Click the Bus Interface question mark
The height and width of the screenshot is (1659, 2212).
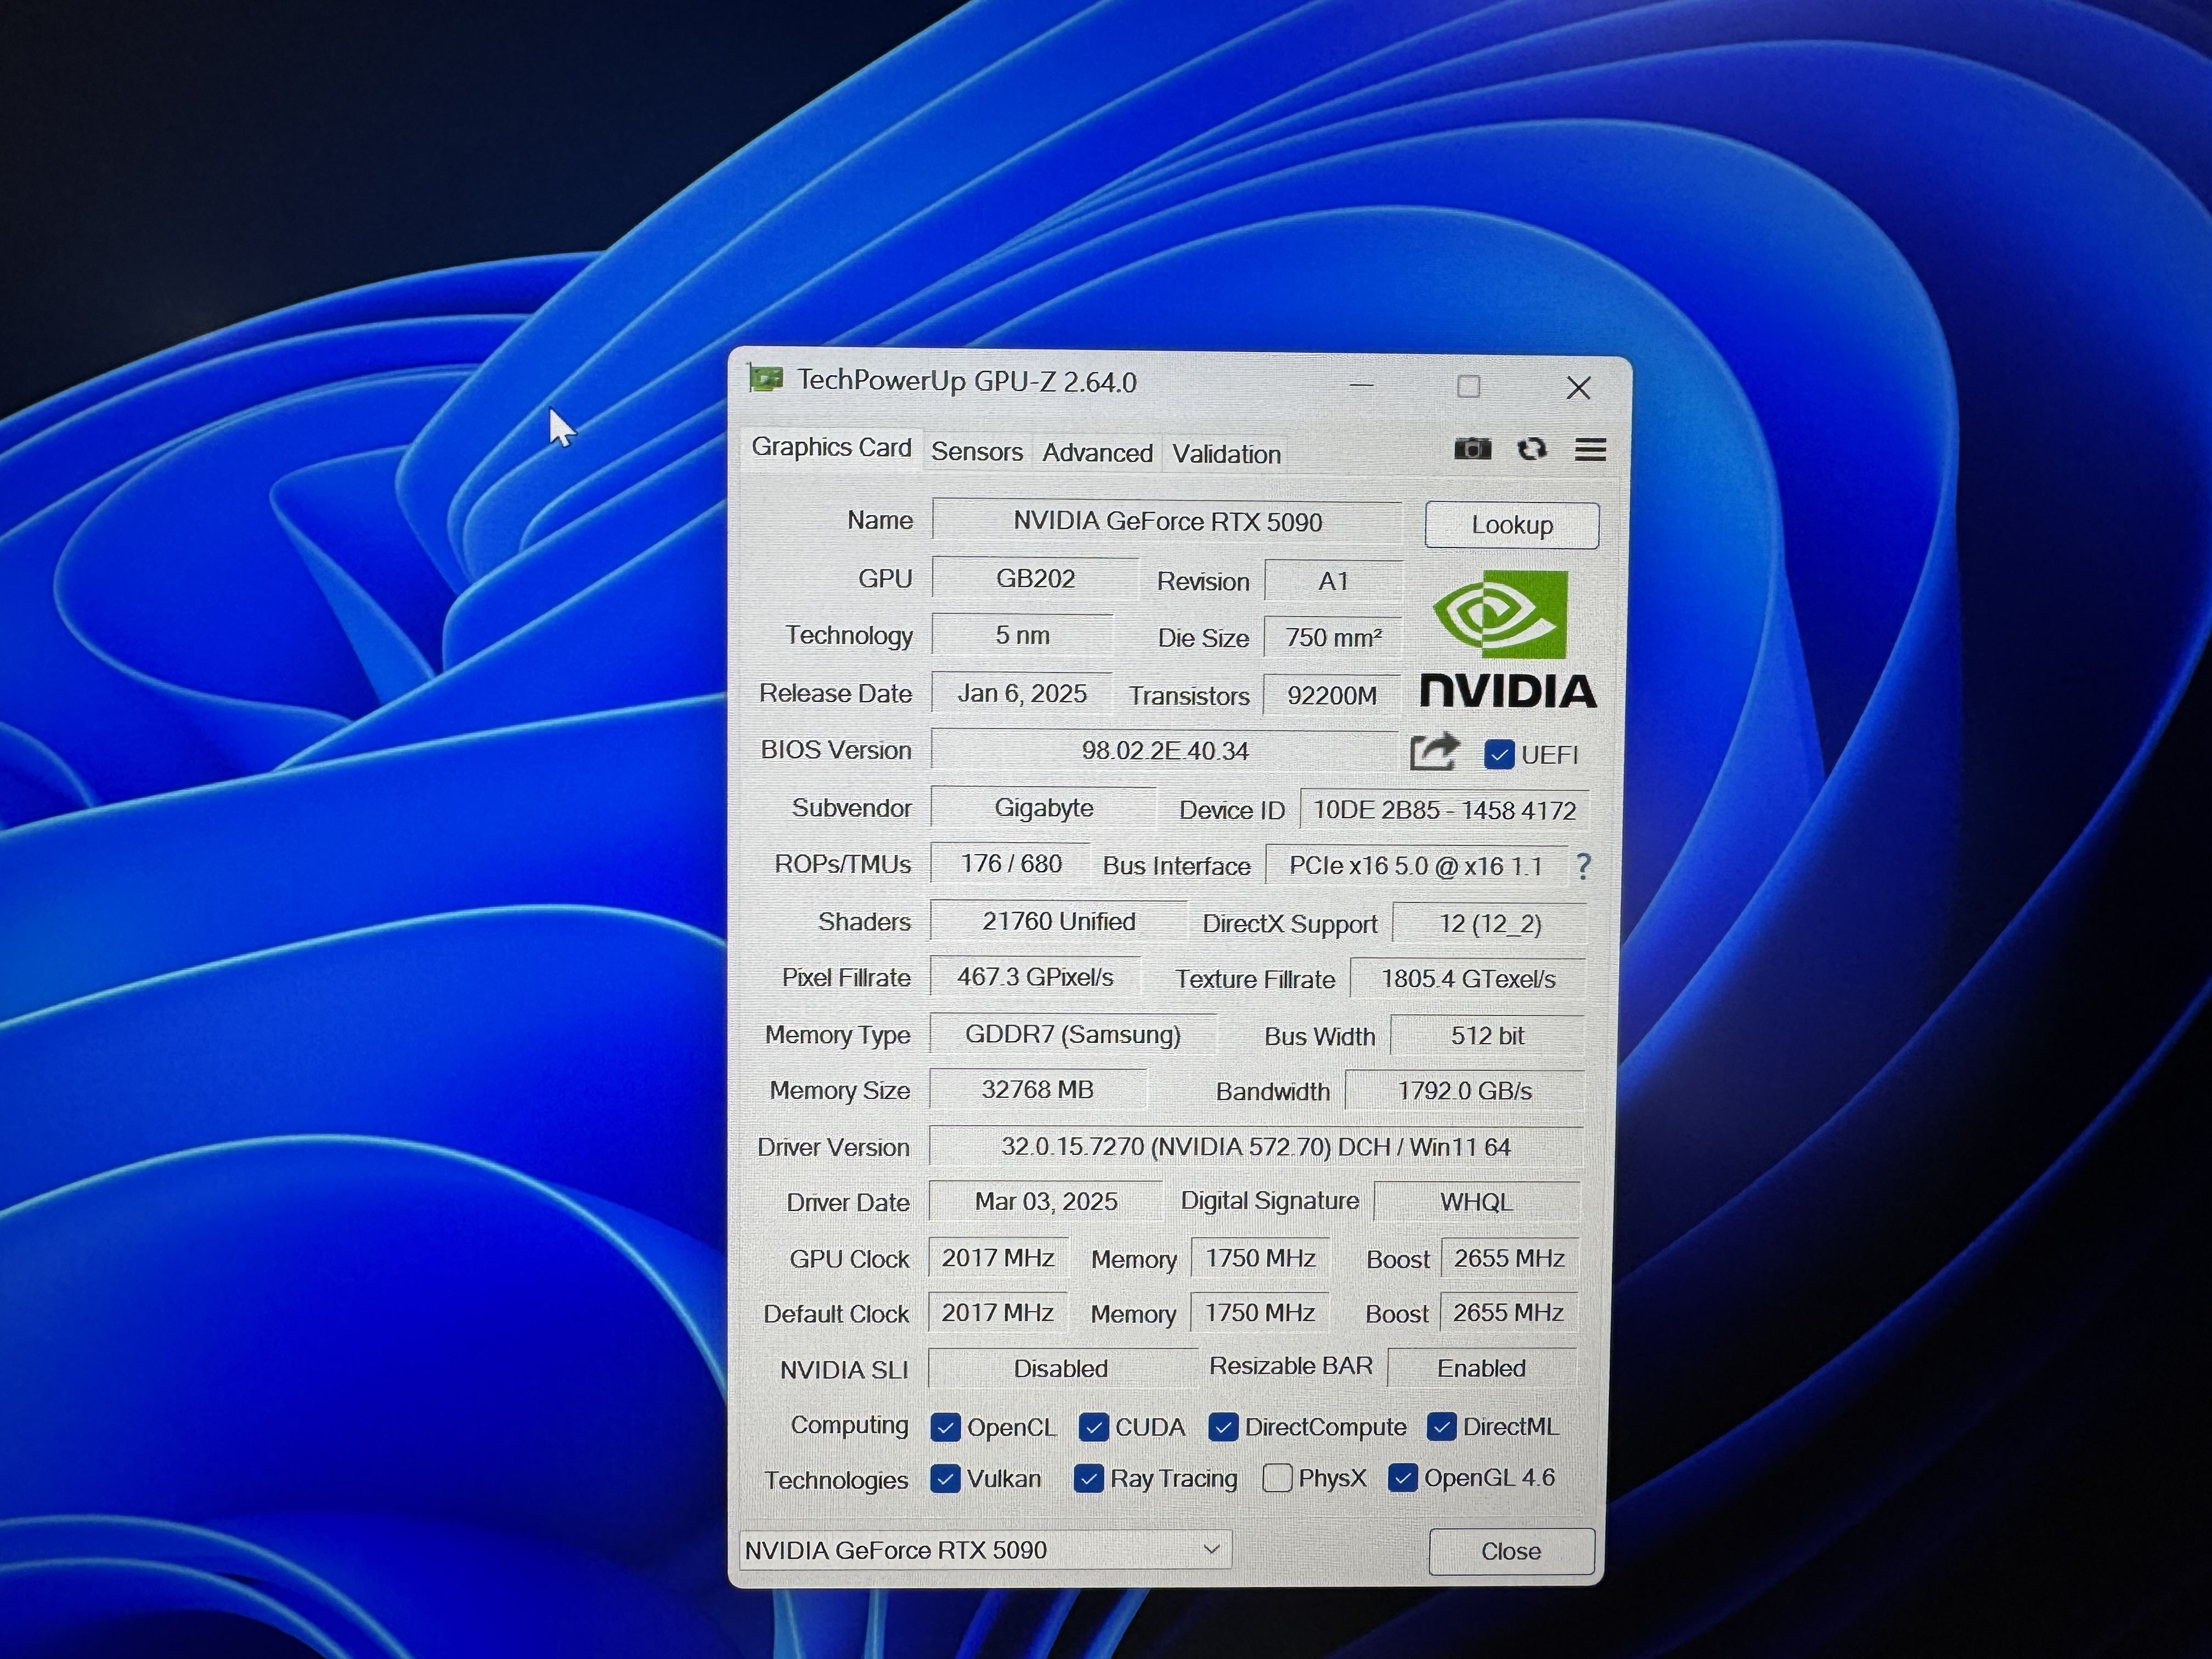[1583, 866]
